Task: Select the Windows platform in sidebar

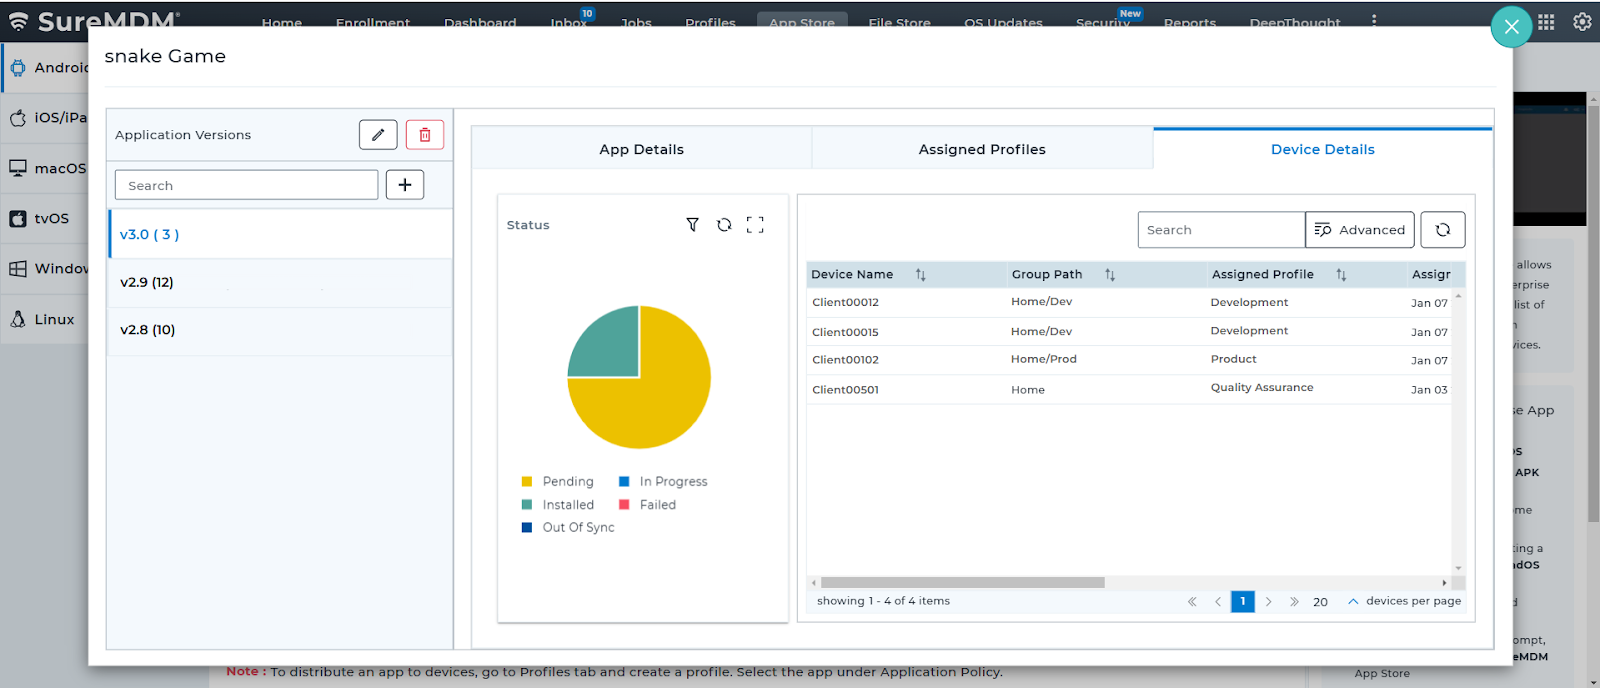Action: click(46, 269)
